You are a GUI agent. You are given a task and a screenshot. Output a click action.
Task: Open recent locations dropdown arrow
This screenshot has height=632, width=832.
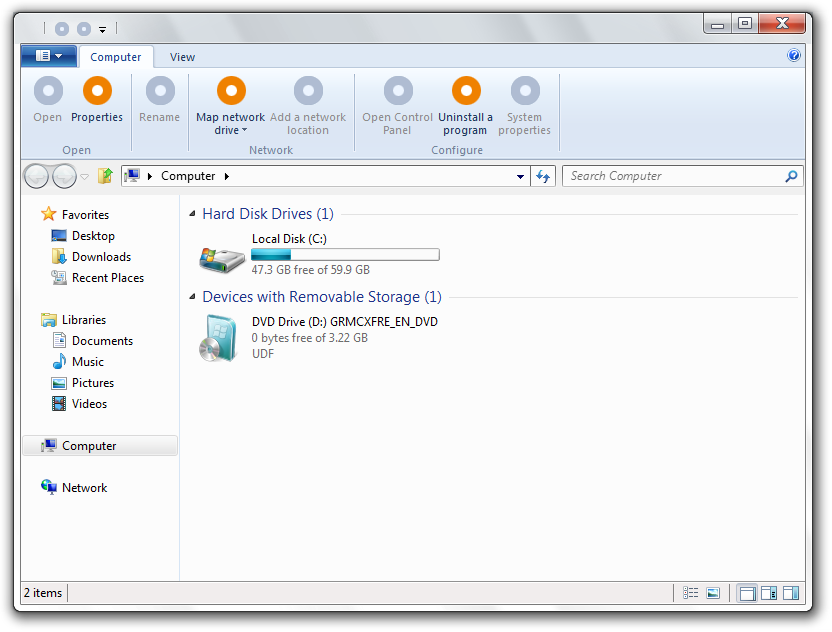pyautogui.click(x=84, y=176)
